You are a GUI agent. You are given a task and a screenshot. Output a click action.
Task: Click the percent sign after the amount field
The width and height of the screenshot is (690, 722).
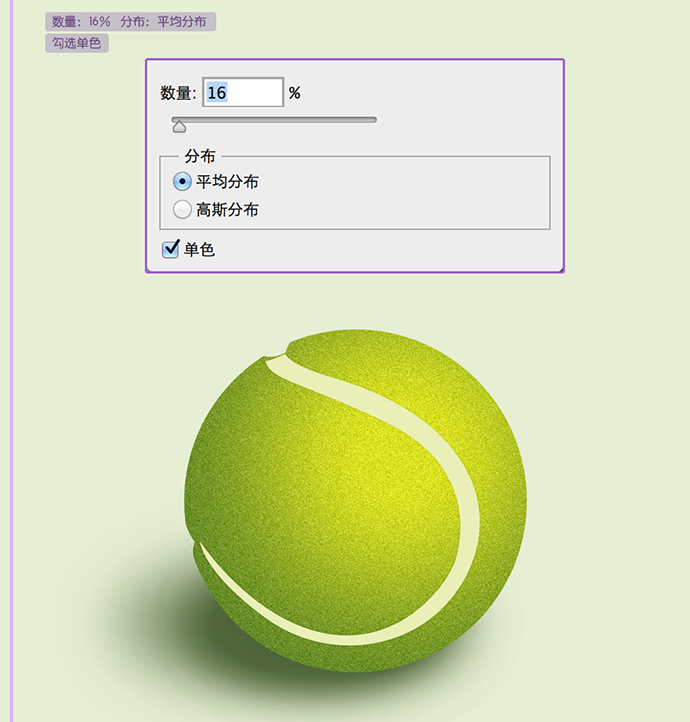[295, 93]
